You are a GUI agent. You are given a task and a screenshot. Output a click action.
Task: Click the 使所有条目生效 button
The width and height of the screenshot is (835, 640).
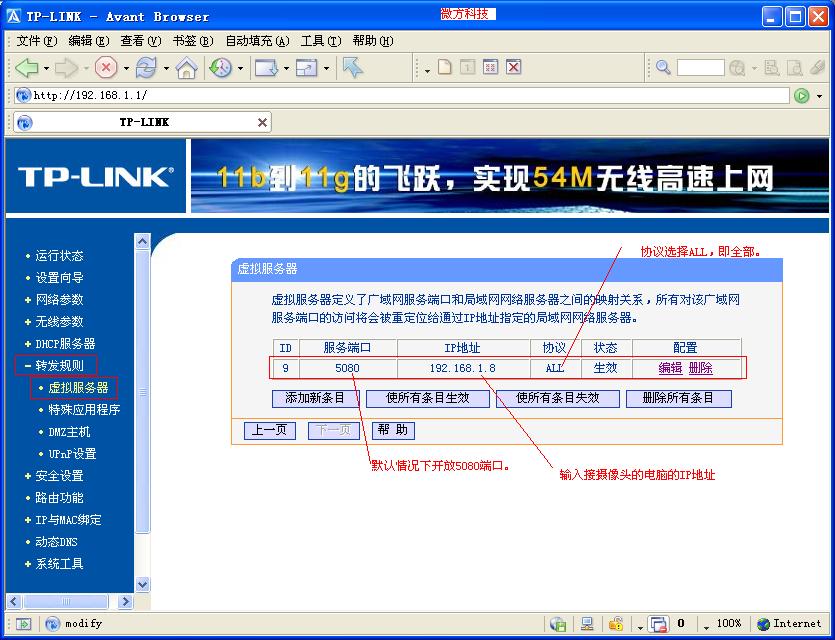pyautogui.click(x=428, y=399)
